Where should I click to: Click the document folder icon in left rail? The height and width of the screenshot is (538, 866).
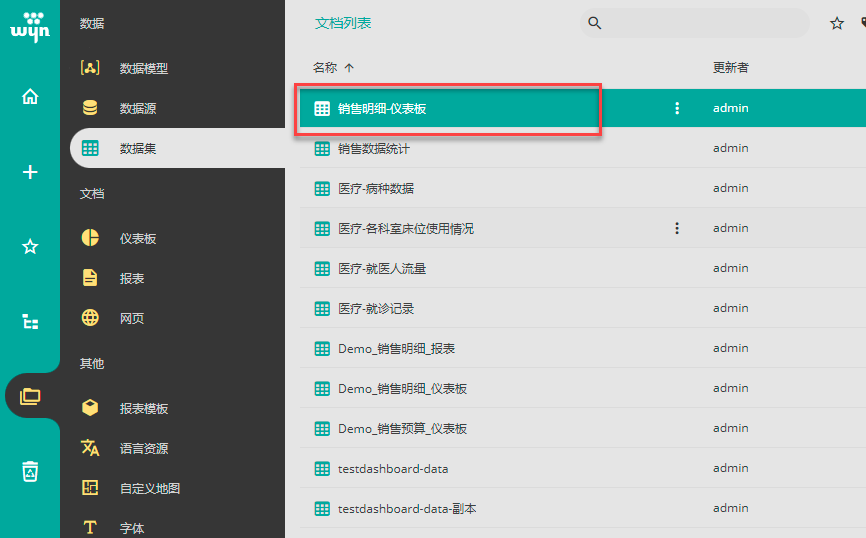pyautogui.click(x=30, y=396)
